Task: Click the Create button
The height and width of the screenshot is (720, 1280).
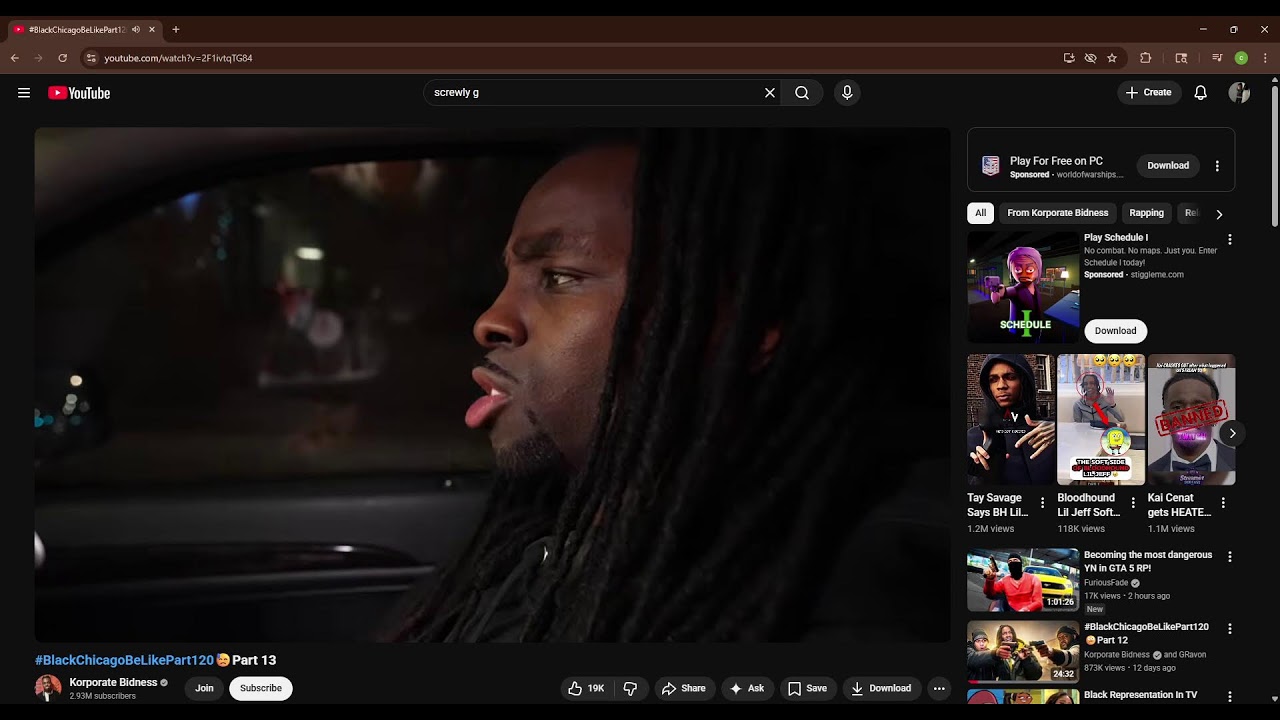Action: (x=1148, y=93)
